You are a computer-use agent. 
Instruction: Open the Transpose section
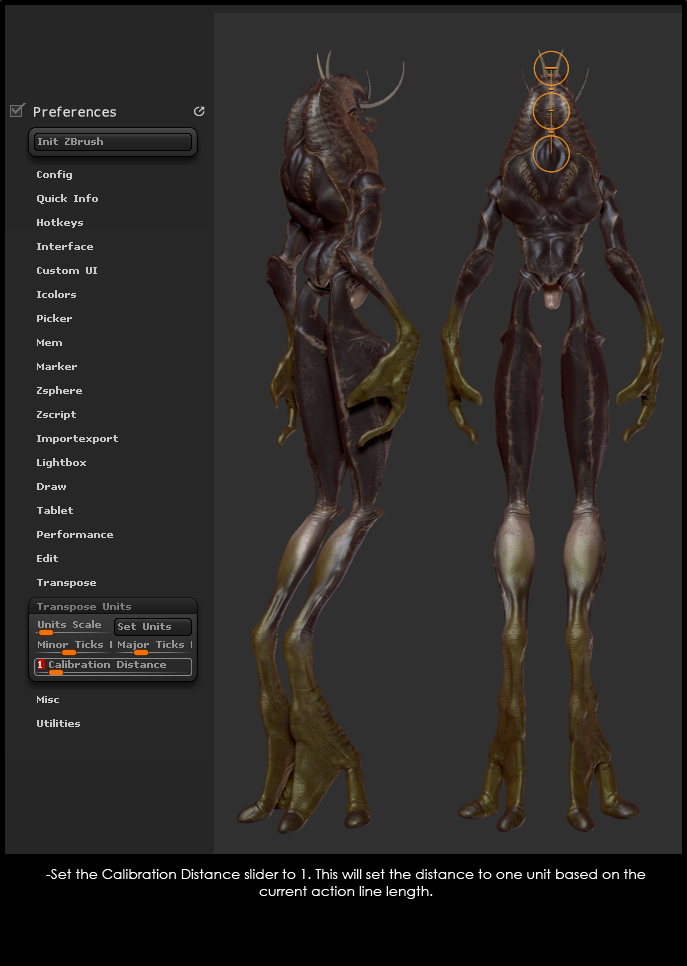point(66,583)
